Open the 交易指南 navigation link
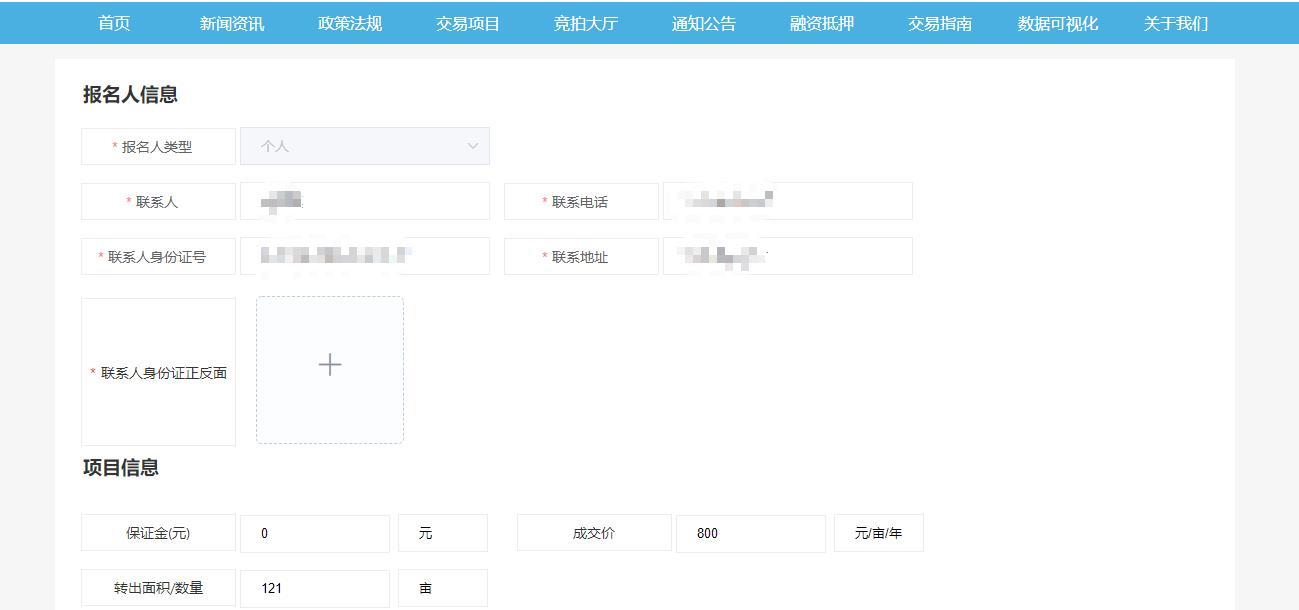Viewport: 1299px width, 610px height. [x=940, y=24]
